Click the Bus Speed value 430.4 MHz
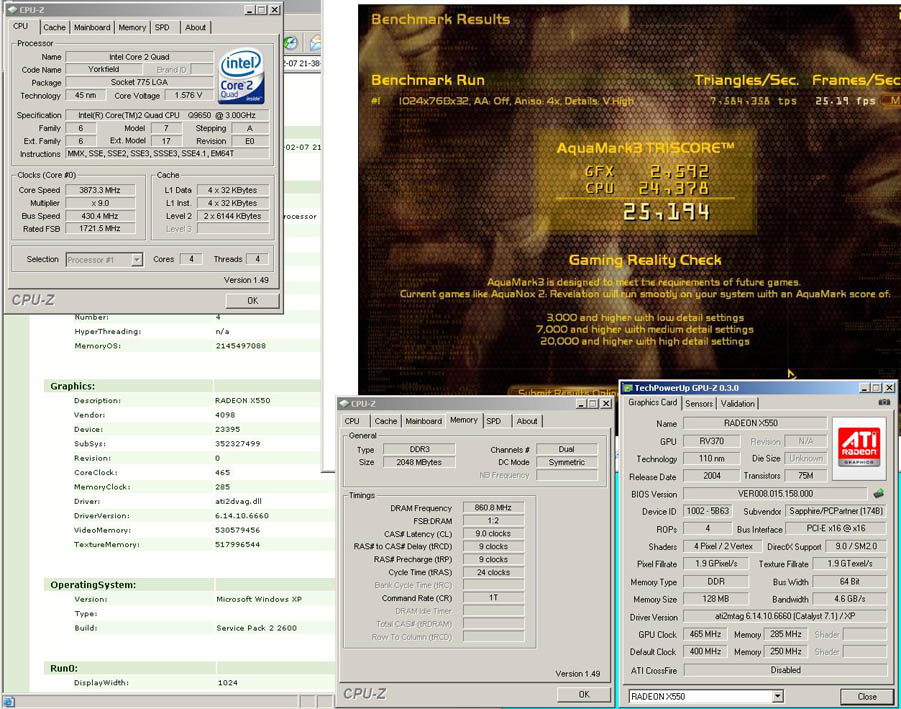 100,216
